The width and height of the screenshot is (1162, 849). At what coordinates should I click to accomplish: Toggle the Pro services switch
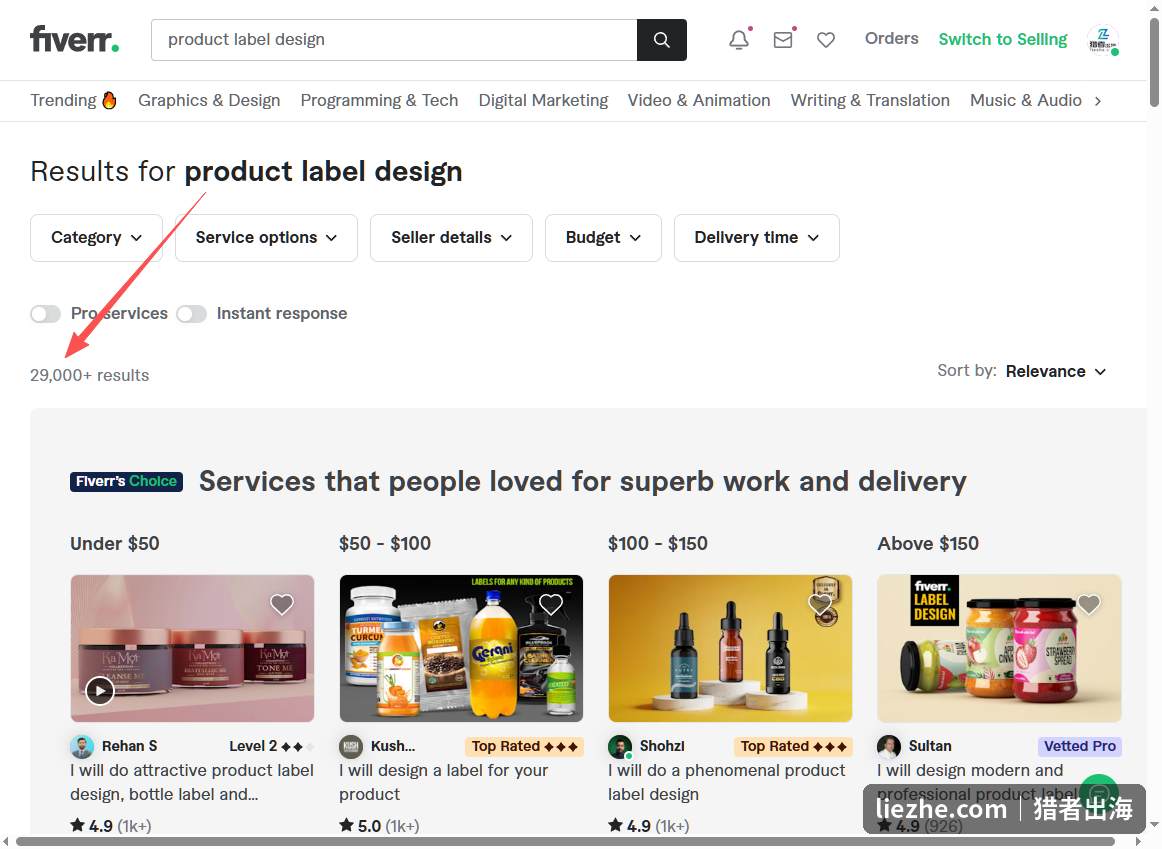pos(45,314)
